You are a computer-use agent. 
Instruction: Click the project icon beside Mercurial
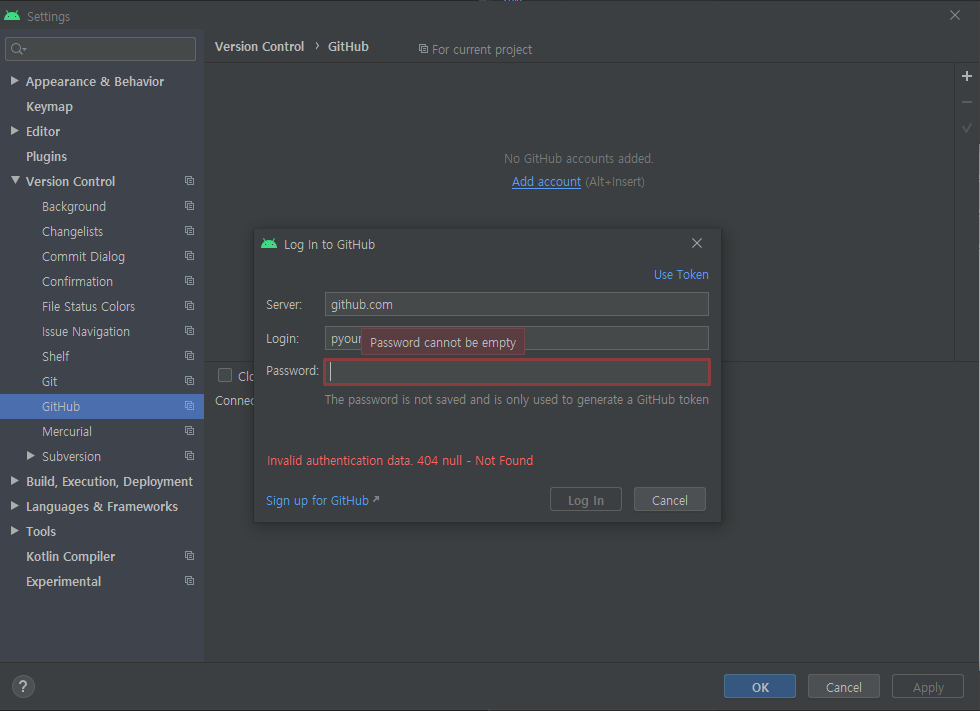pyautogui.click(x=189, y=431)
